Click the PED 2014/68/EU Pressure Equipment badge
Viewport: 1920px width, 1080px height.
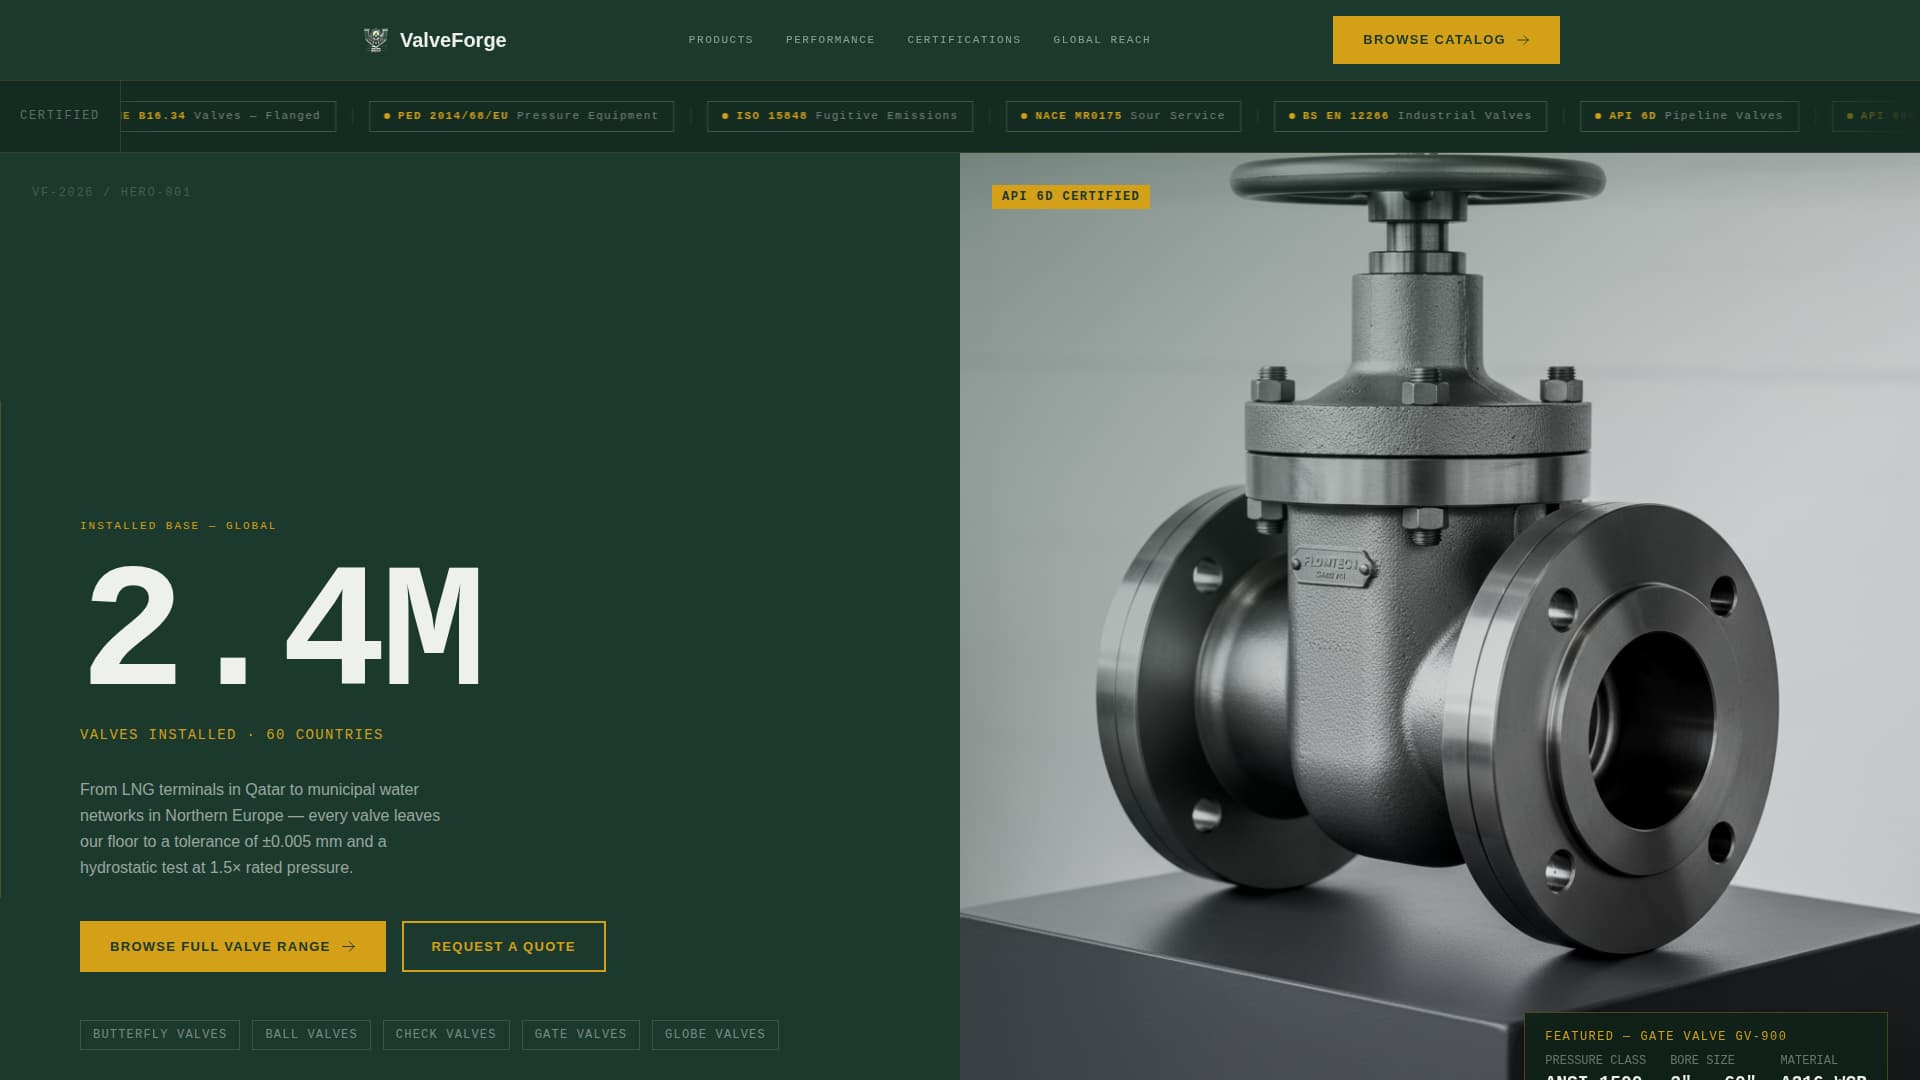(x=520, y=116)
